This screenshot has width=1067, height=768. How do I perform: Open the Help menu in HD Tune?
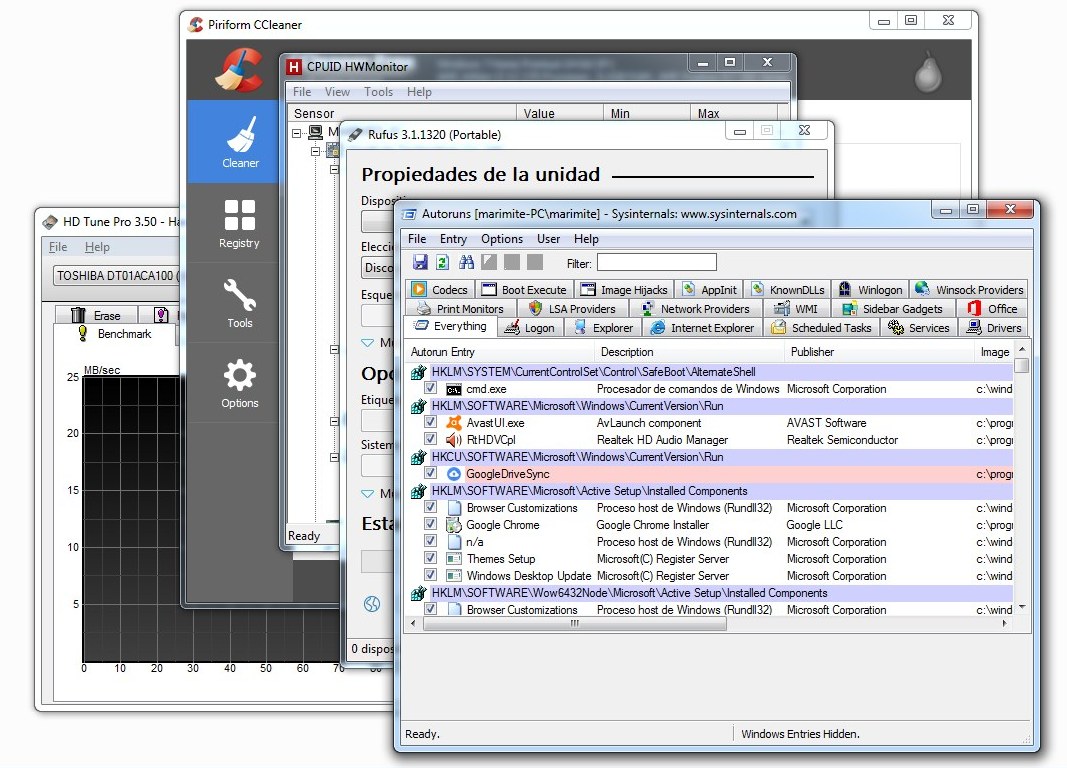(97, 247)
